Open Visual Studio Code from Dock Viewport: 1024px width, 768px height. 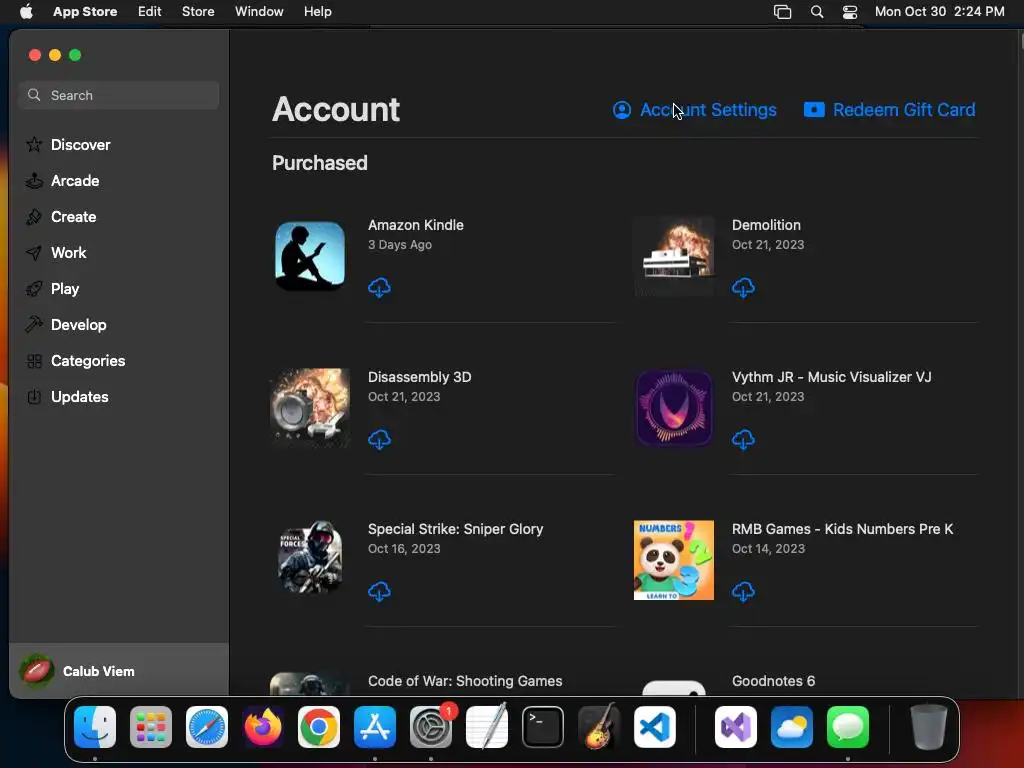tap(654, 727)
